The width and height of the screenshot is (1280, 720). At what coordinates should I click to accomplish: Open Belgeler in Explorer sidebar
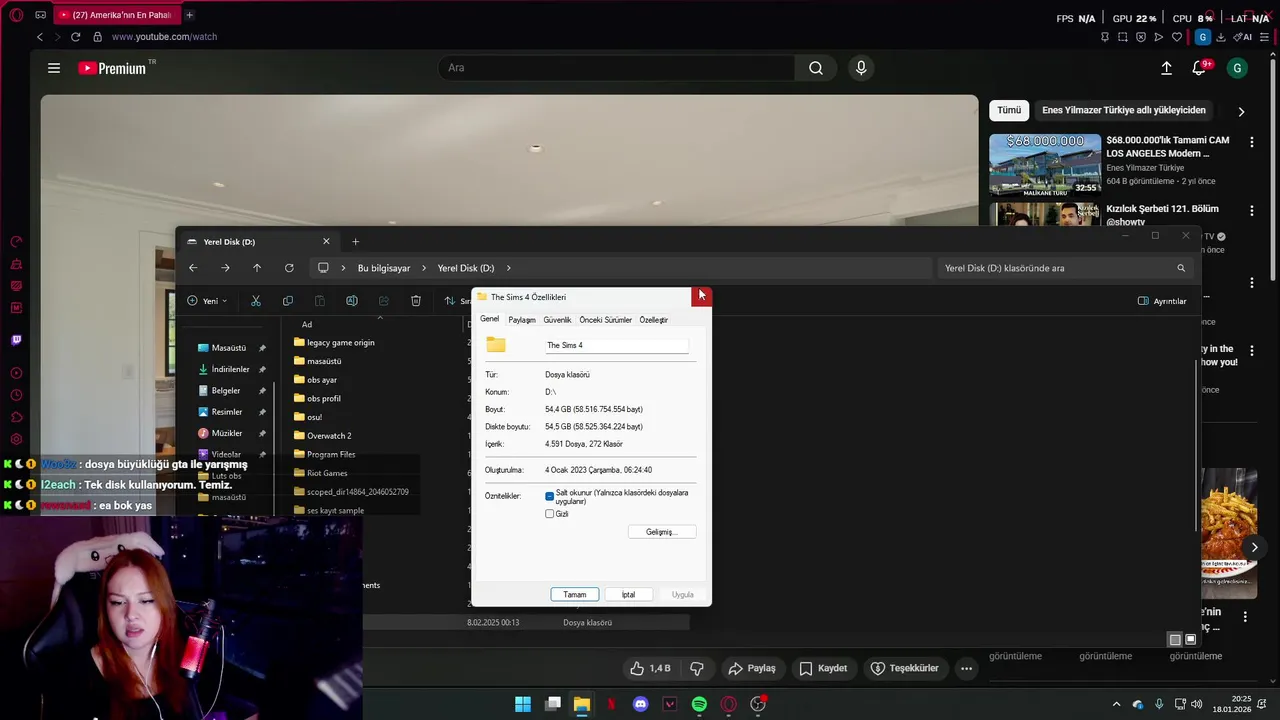(x=226, y=390)
